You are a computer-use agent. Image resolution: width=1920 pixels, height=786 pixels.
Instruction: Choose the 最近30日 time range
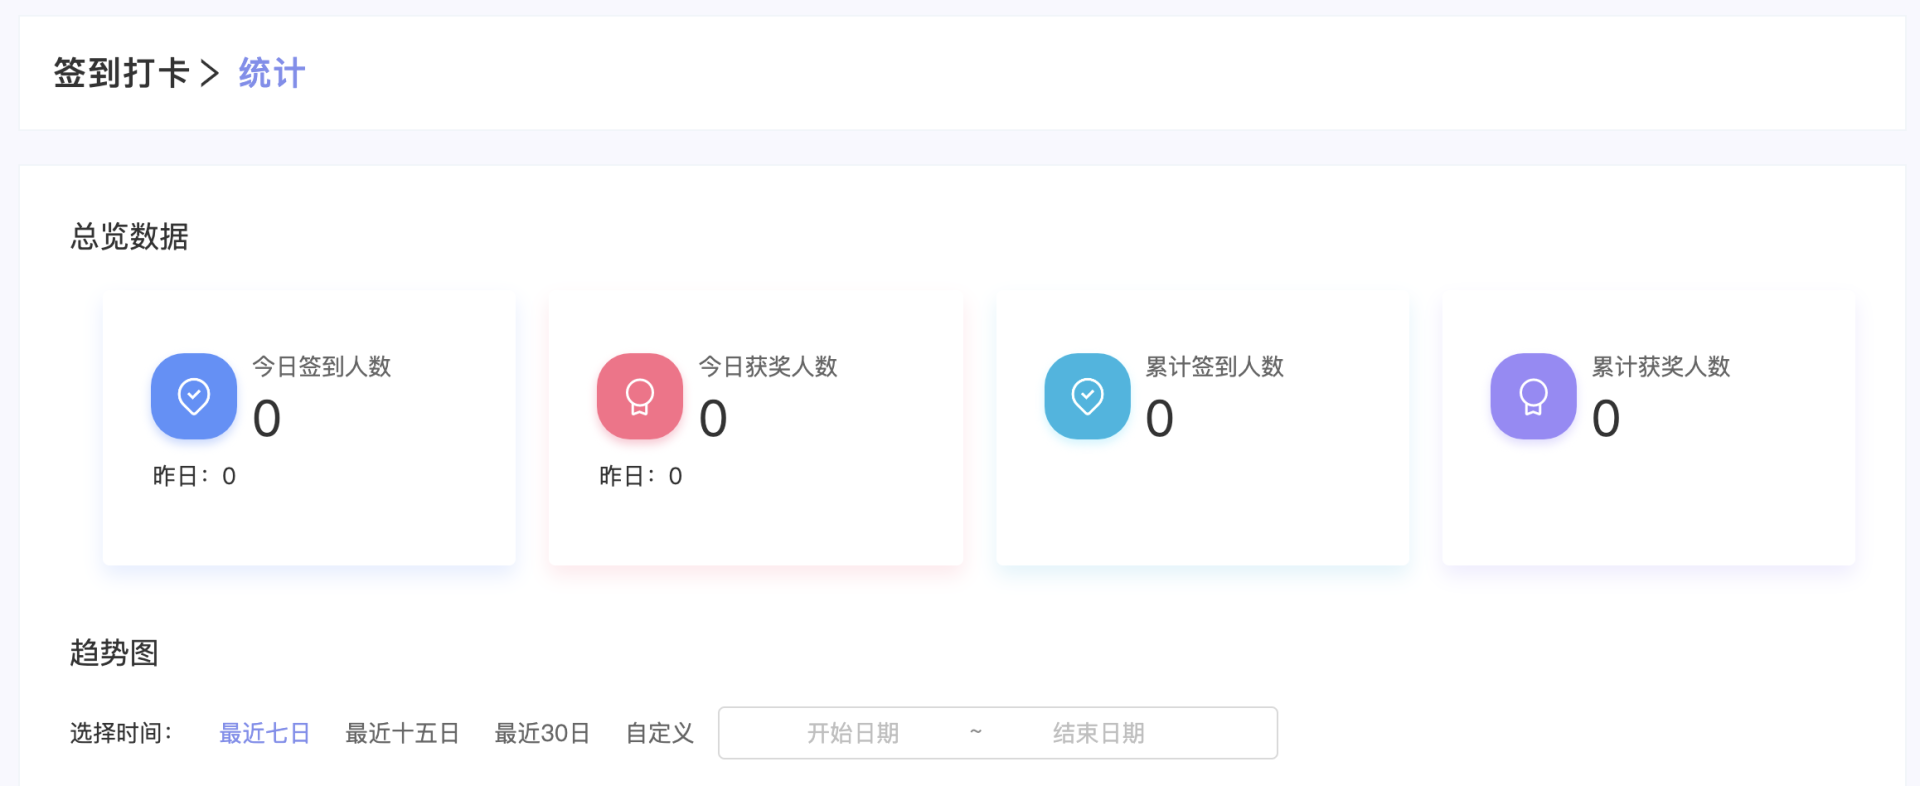[542, 733]
